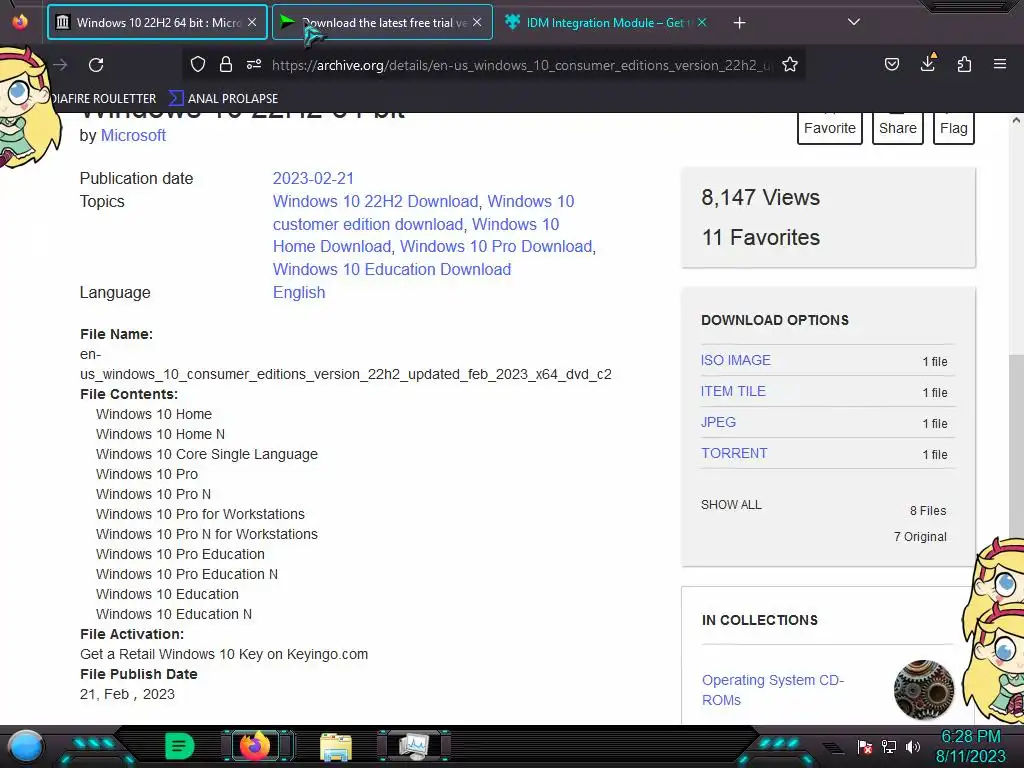Click the Favorite button

pos(829,127)
